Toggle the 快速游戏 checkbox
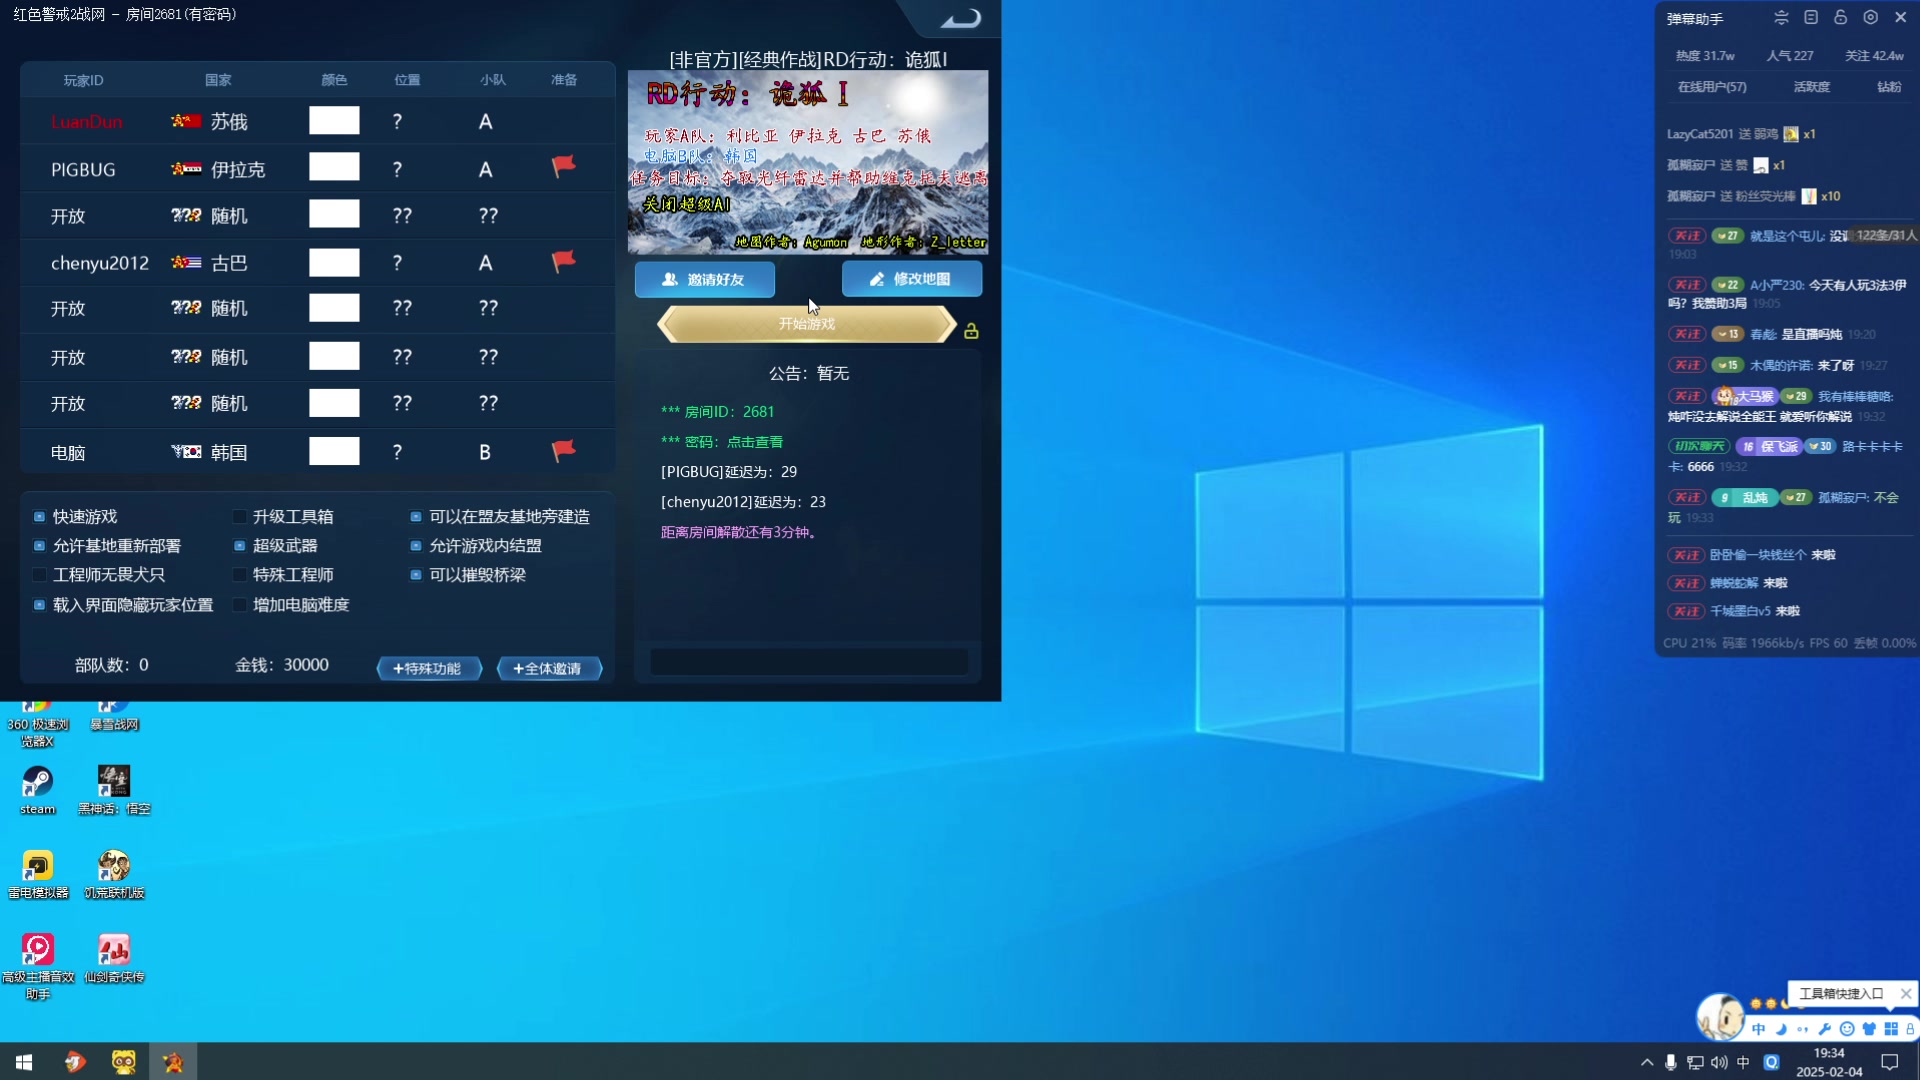1920x1080 pixels. click(40, 517)
